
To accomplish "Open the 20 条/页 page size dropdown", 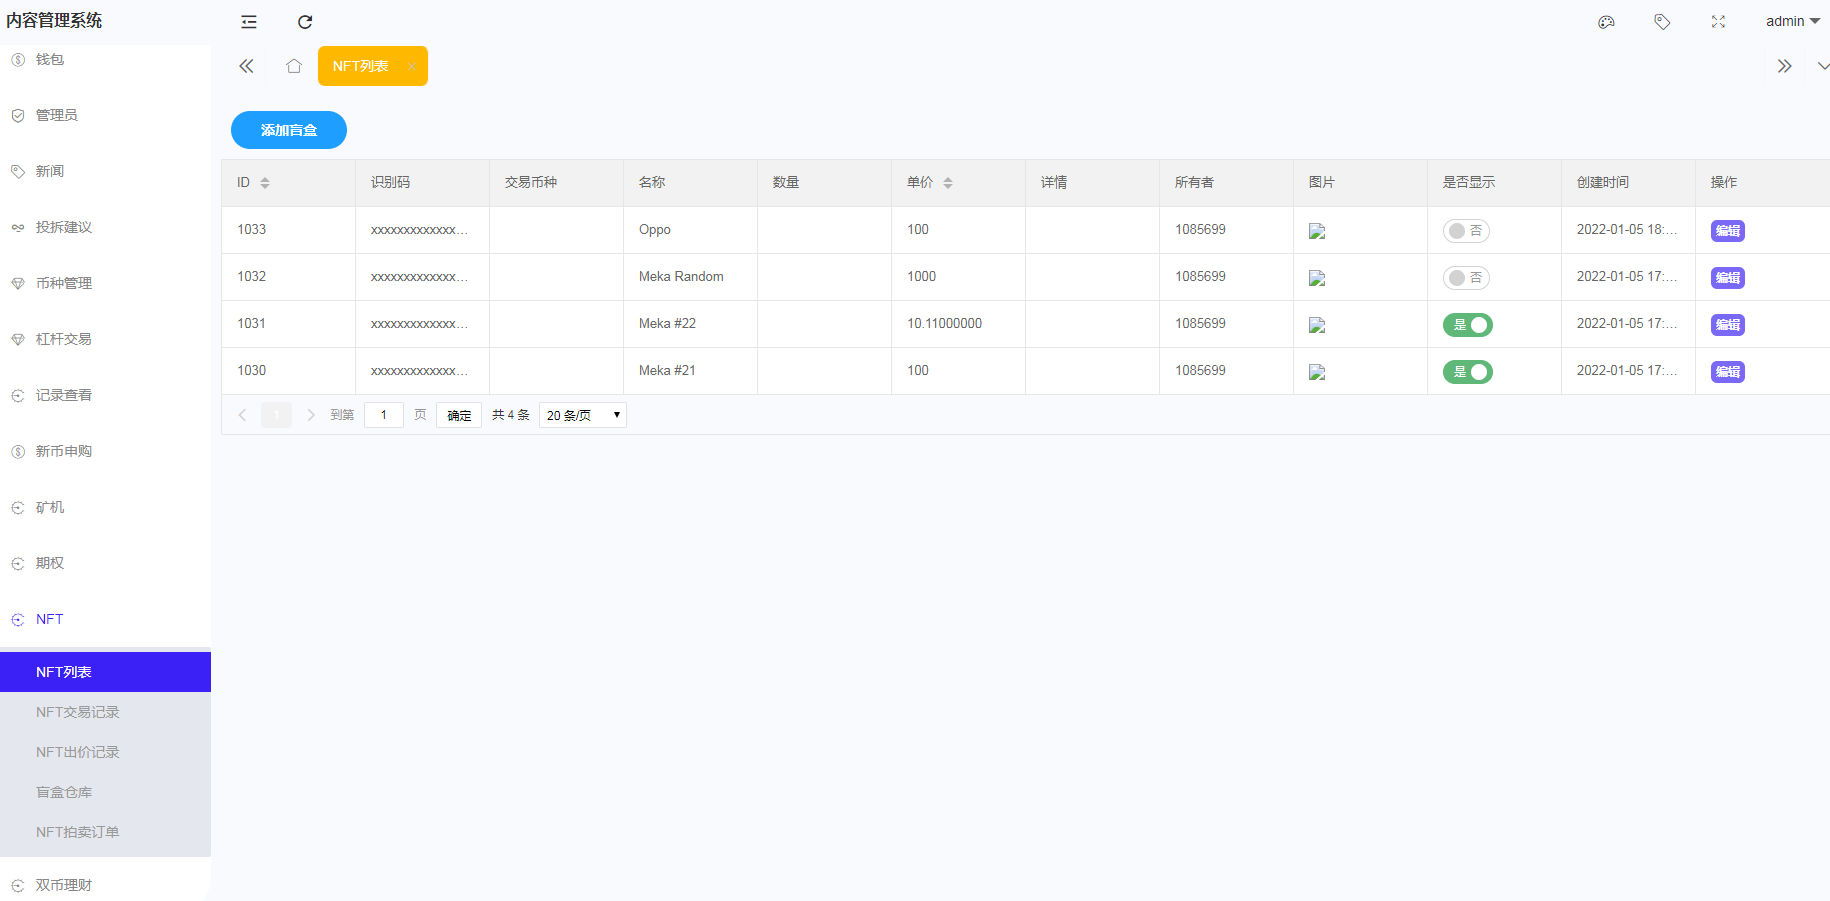I will tap(582, 415).
